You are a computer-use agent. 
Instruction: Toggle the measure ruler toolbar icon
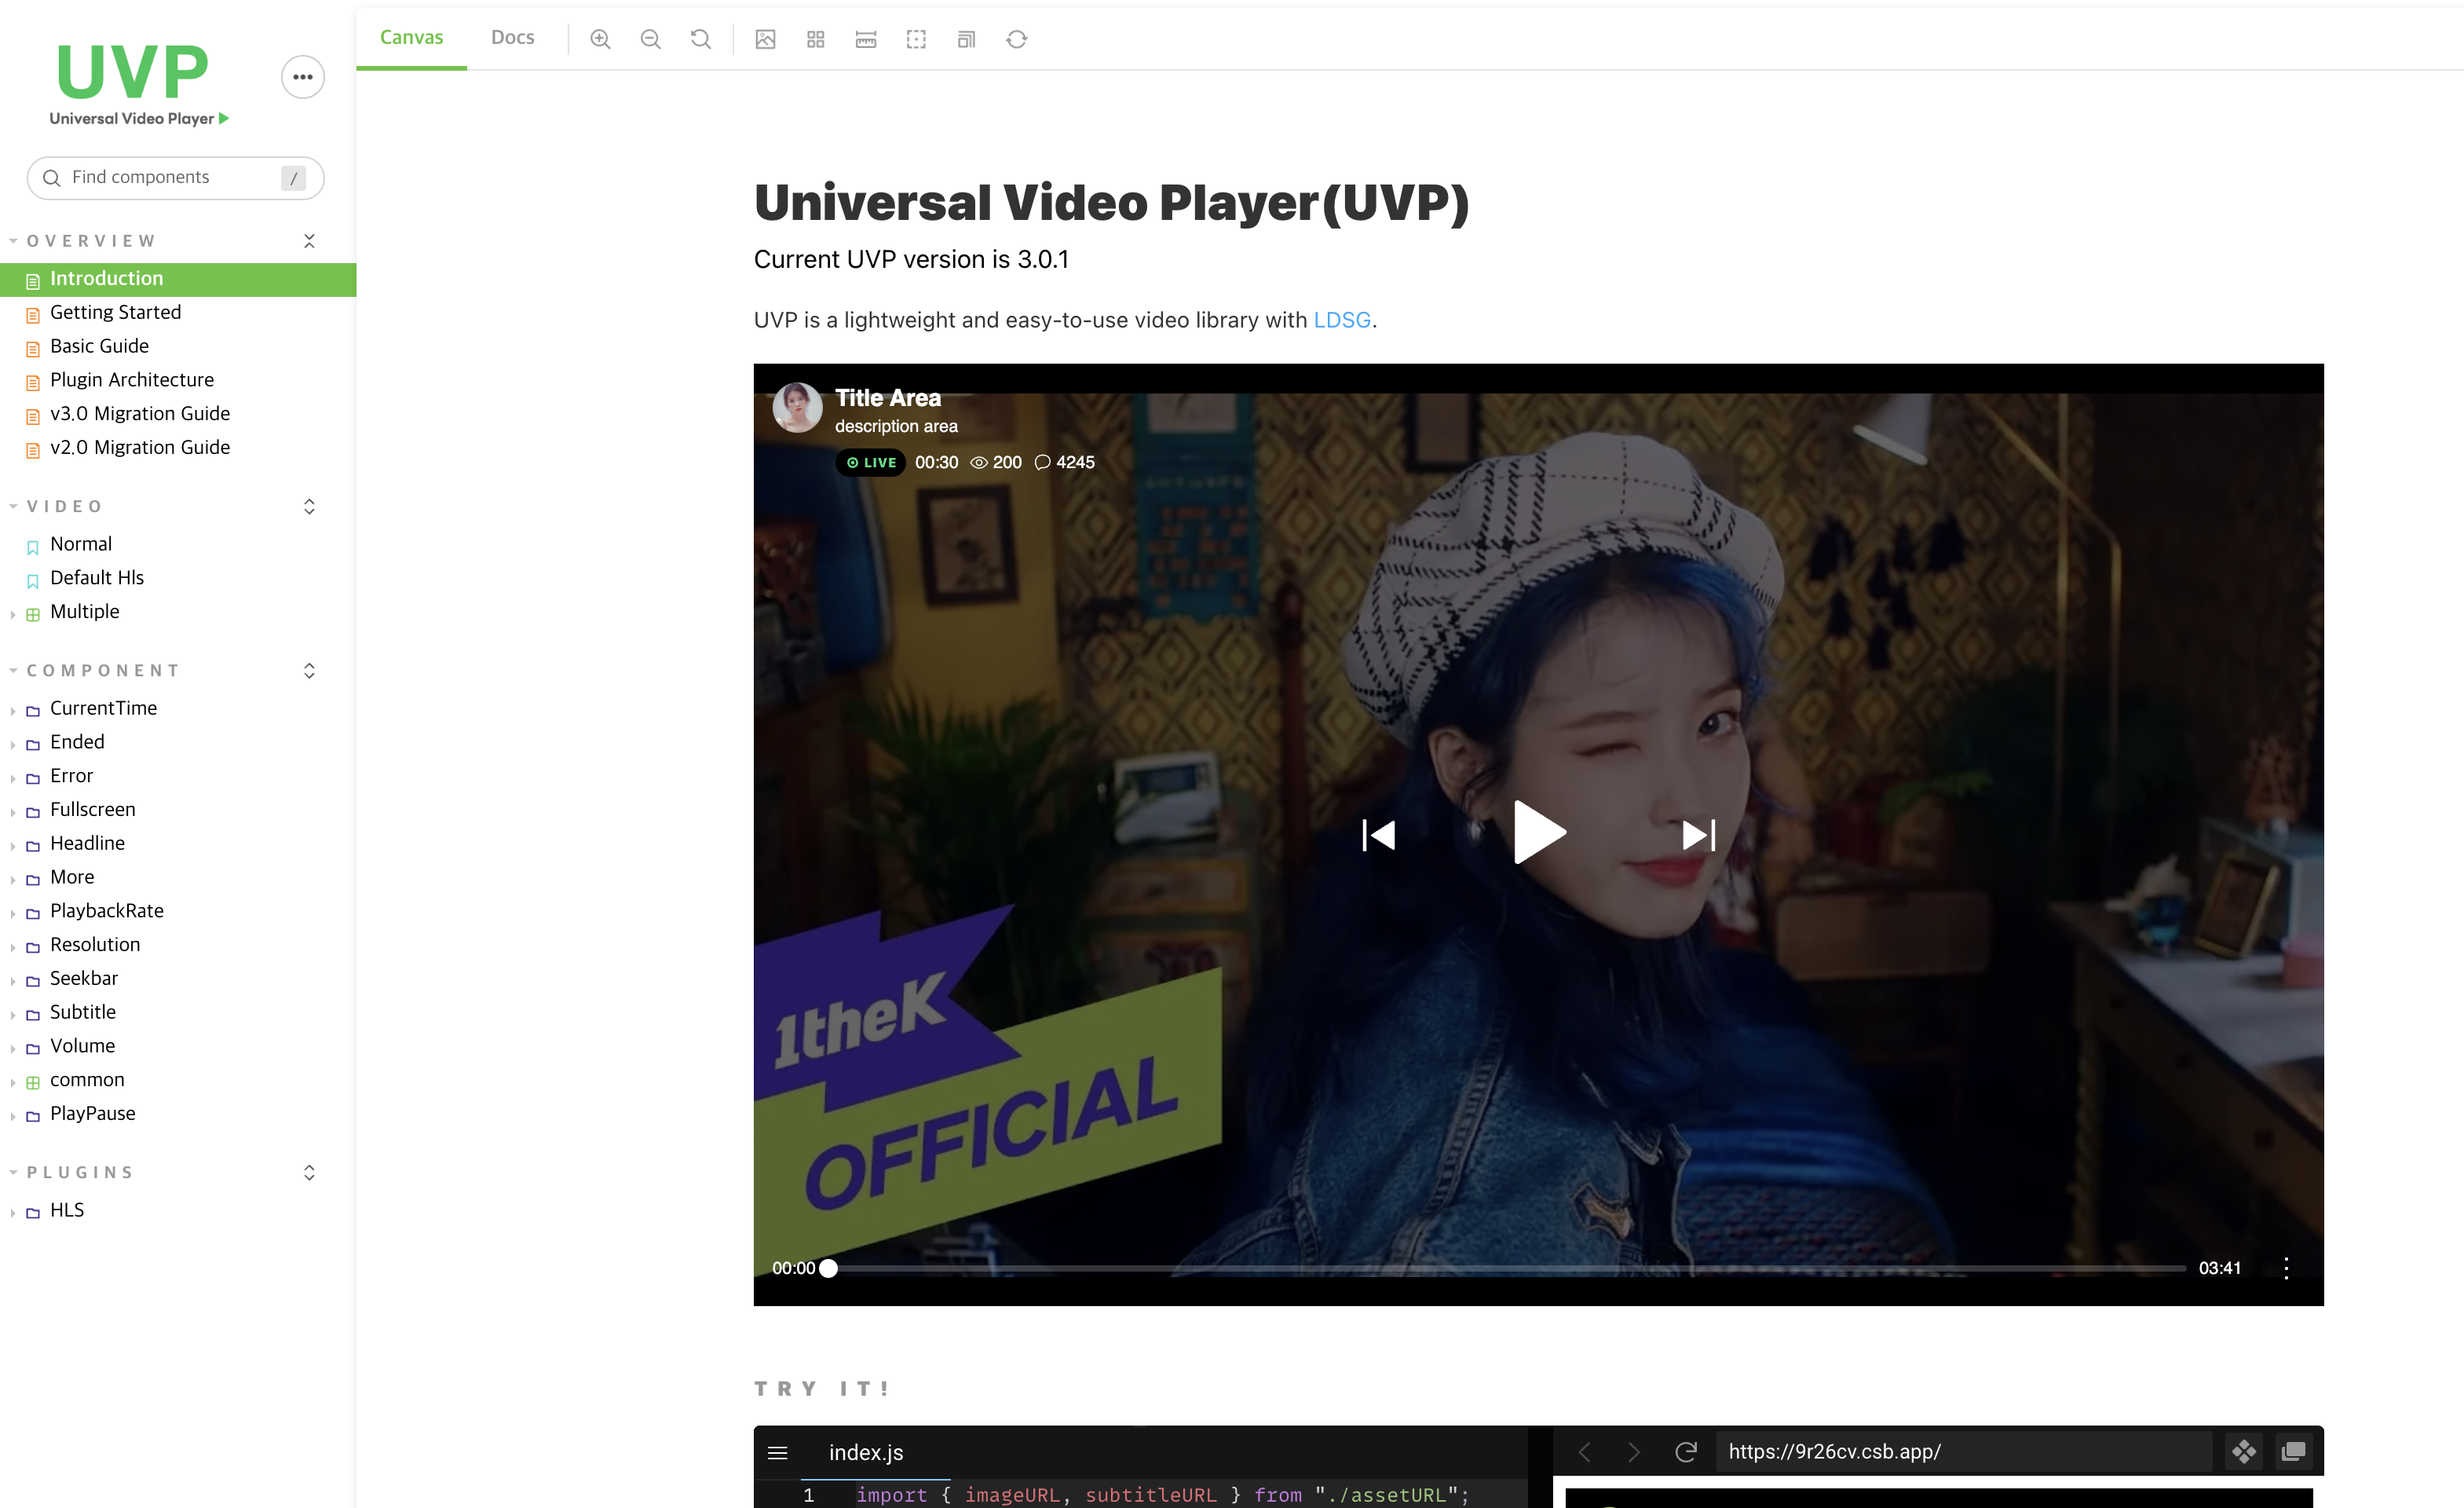coord(866,39)
